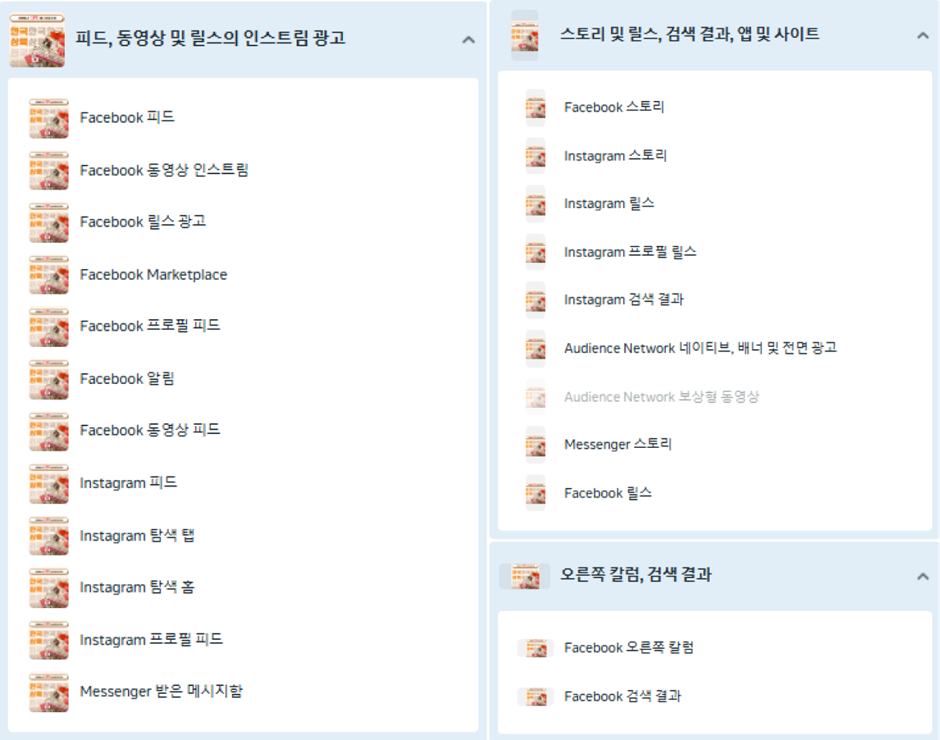
Task: Select the Facebook 스토리 label
Action: (x=614, y=107)
